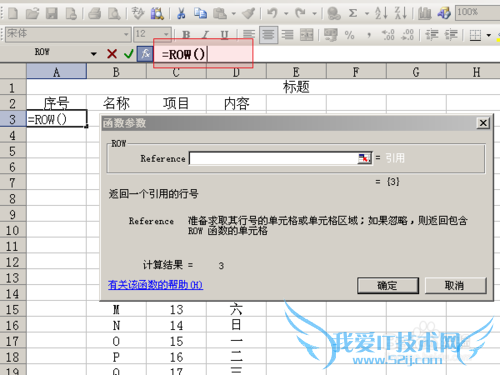Toggle Underline formatting
Image resolution: width=500 pixels, height=375 pixels.
pos(225,35)
